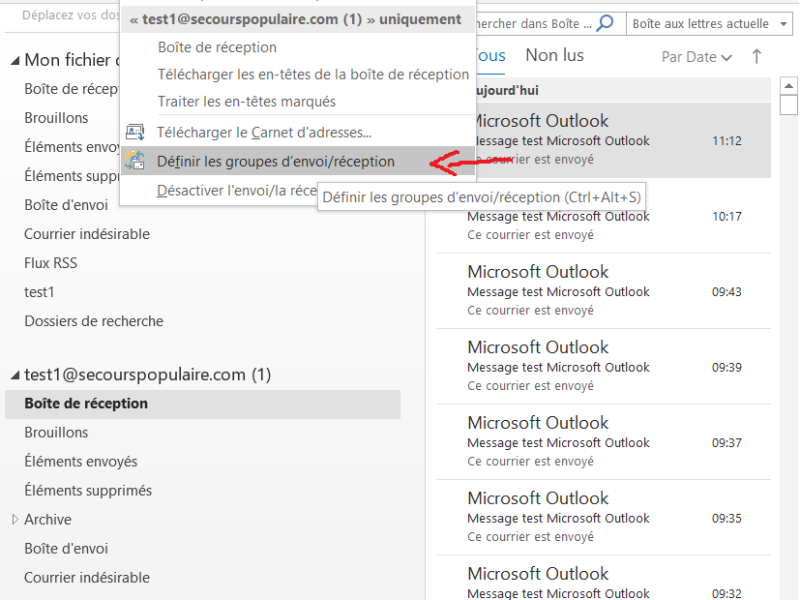Open Brouillons under Mon fichier

point(56,118)
